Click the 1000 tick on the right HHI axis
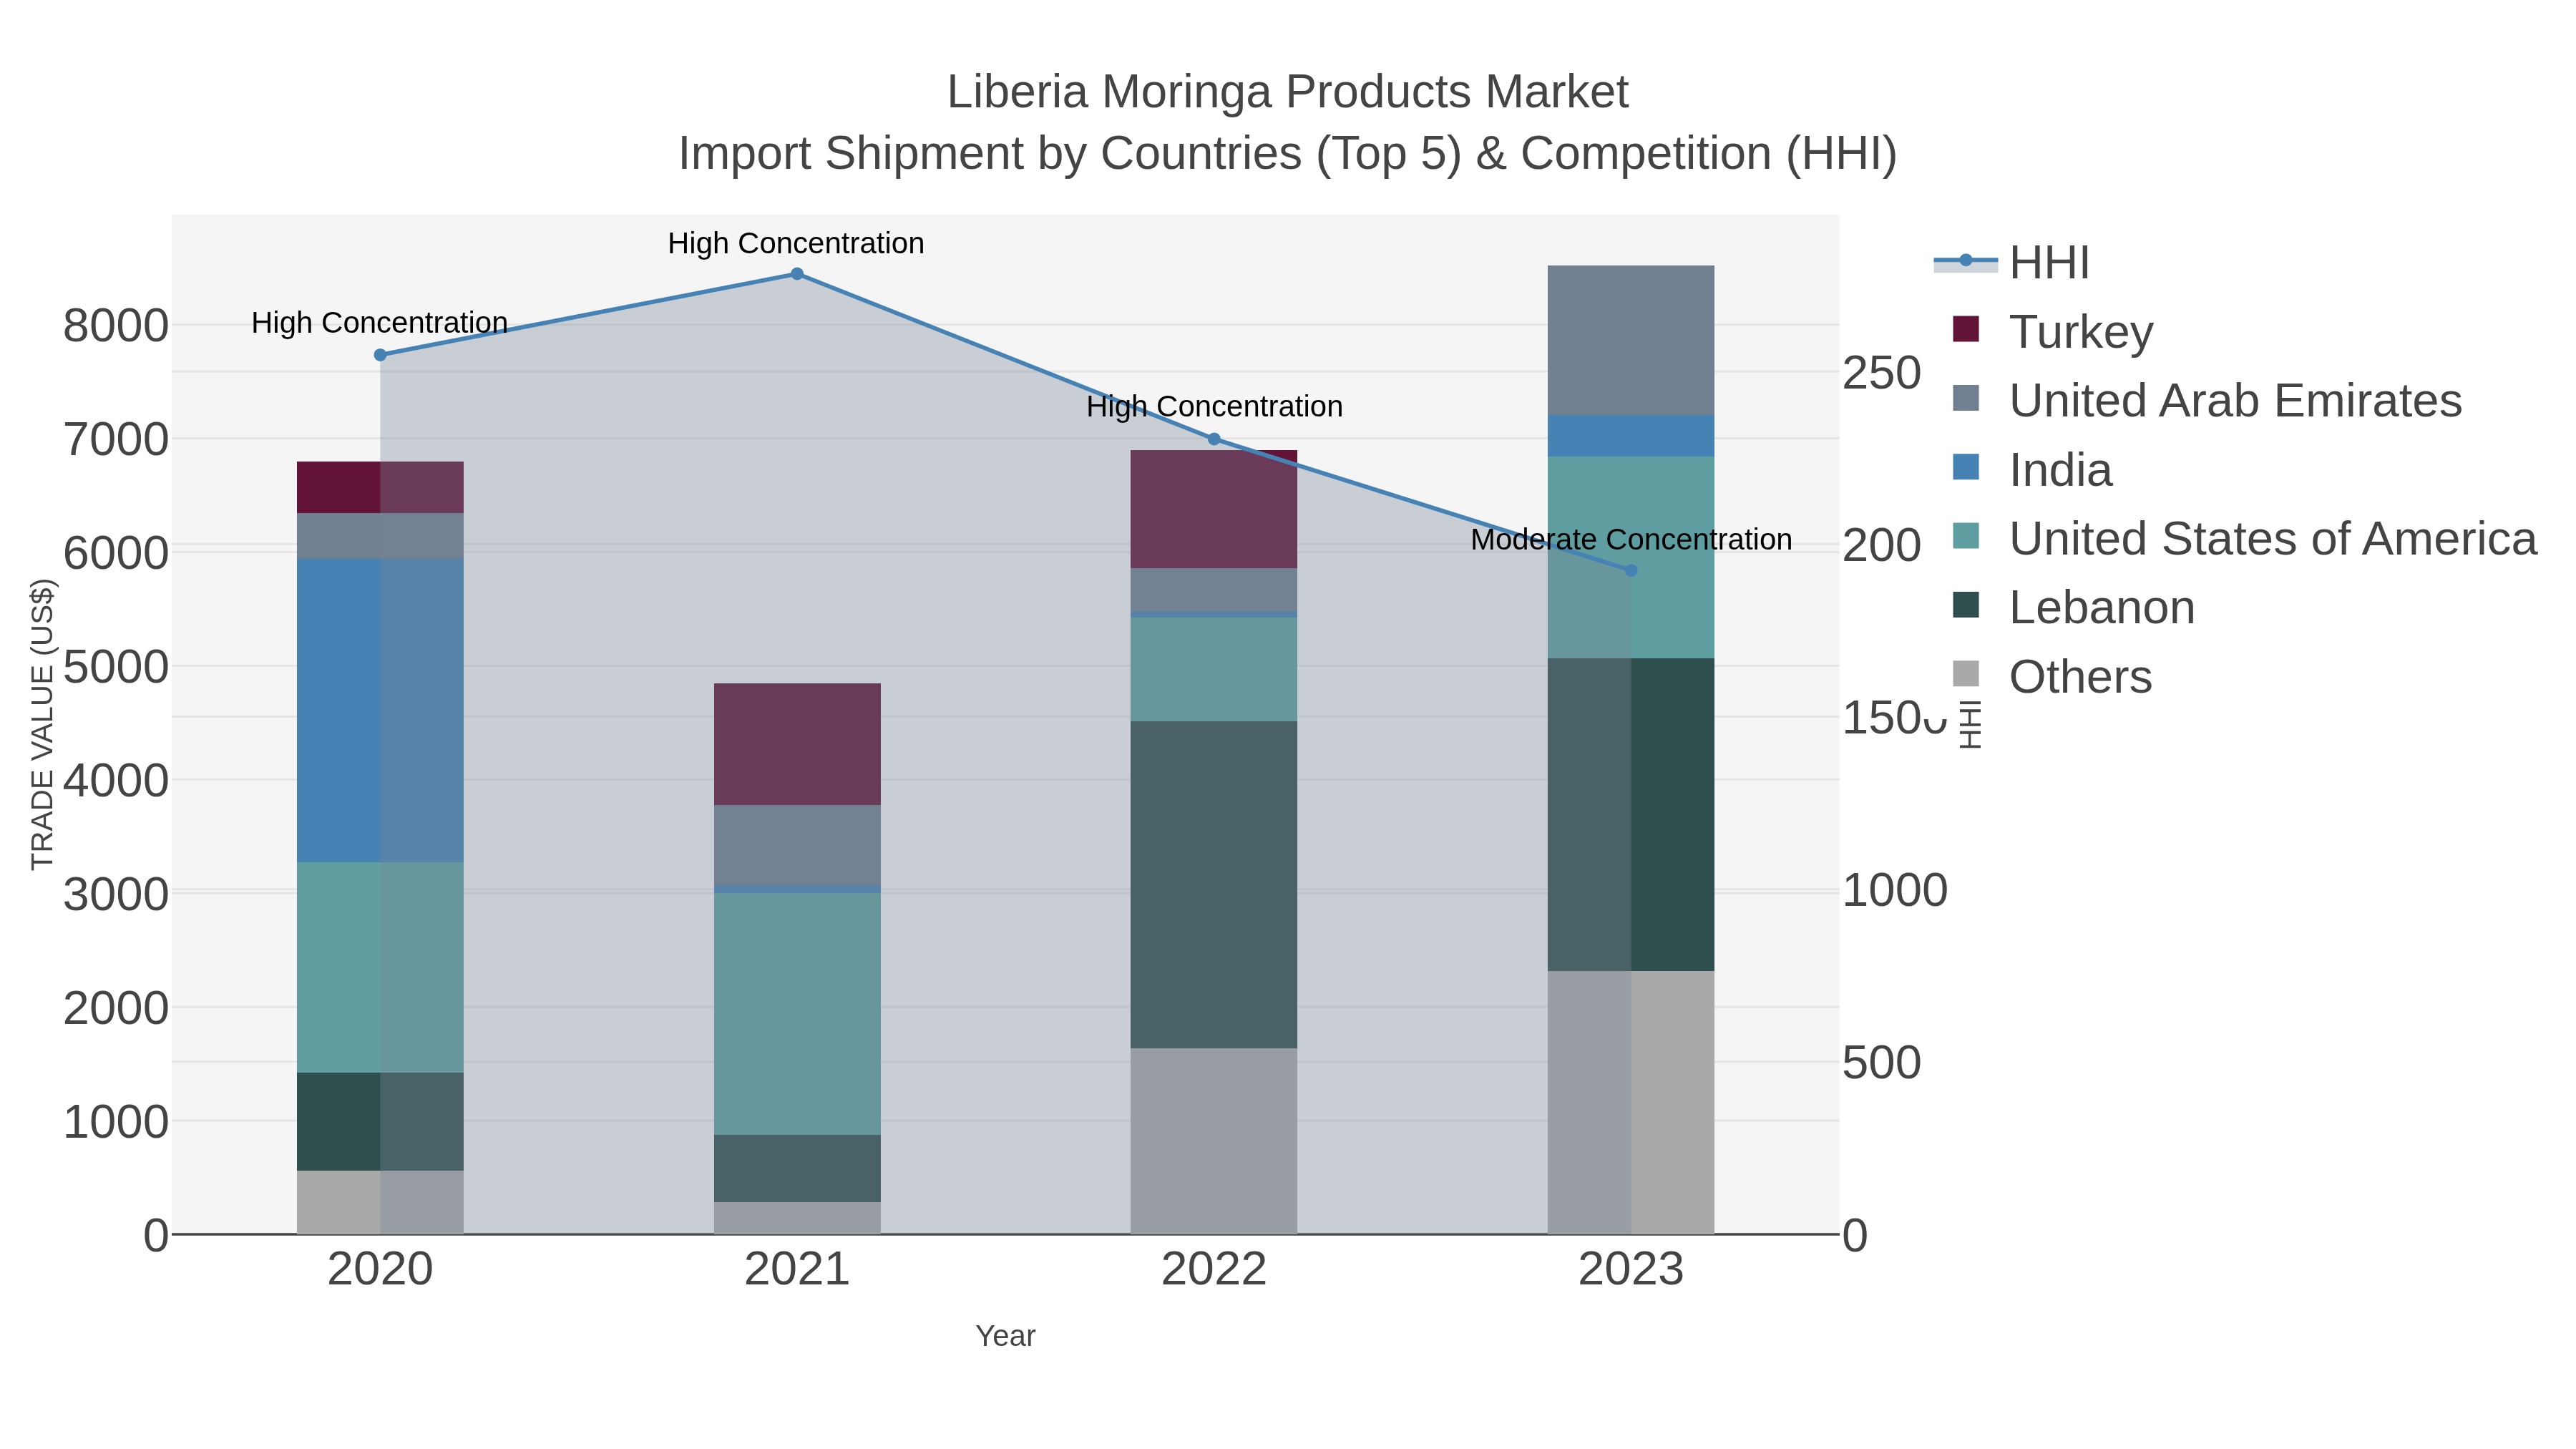2576x1449 pixels. 1895,890
